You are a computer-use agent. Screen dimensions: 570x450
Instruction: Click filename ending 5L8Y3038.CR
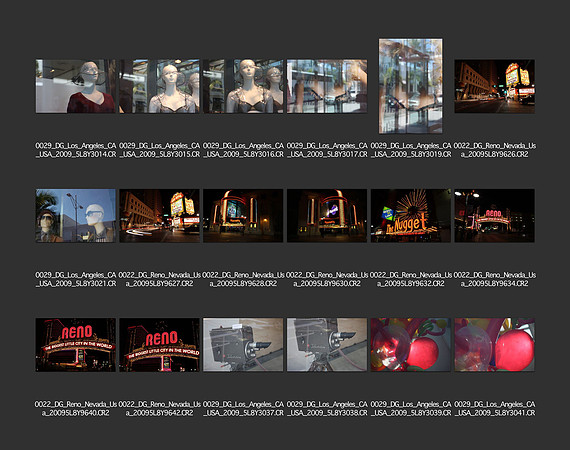(x=327, y=409)
